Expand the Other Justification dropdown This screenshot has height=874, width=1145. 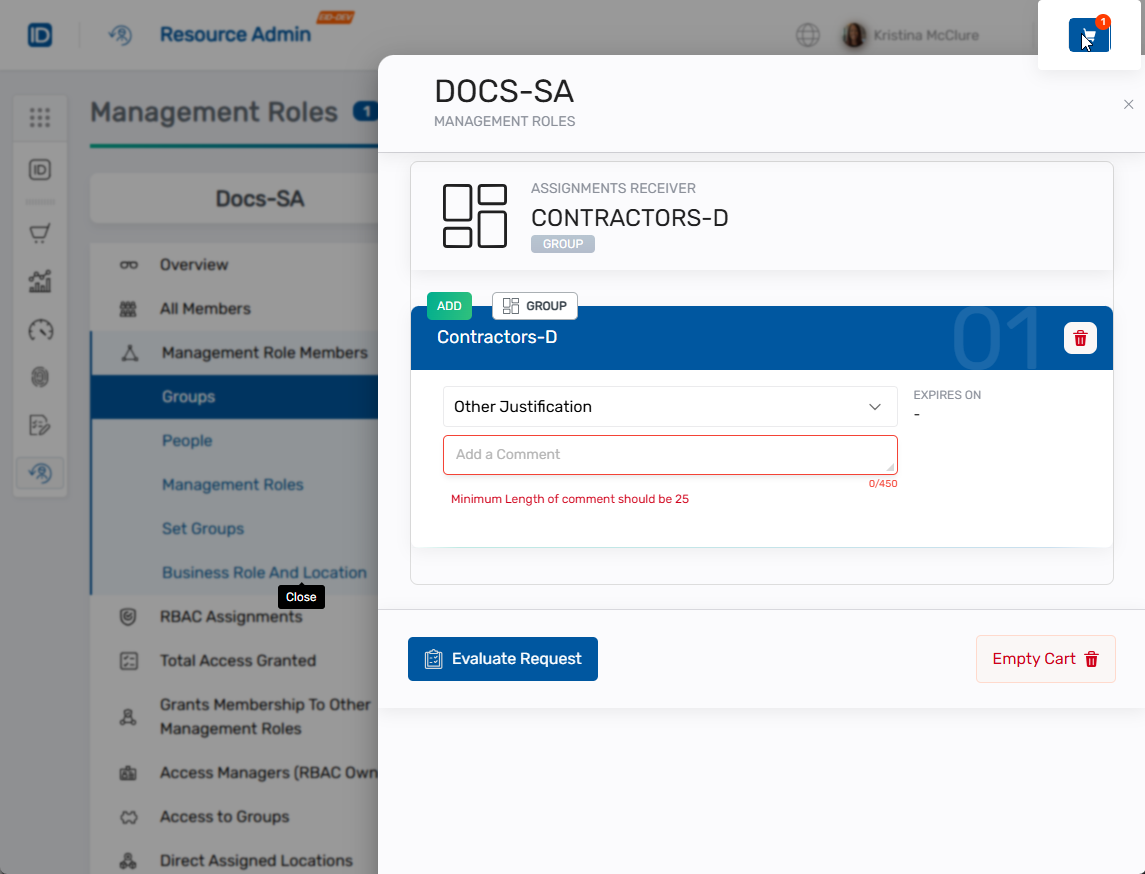pos(669,407)
